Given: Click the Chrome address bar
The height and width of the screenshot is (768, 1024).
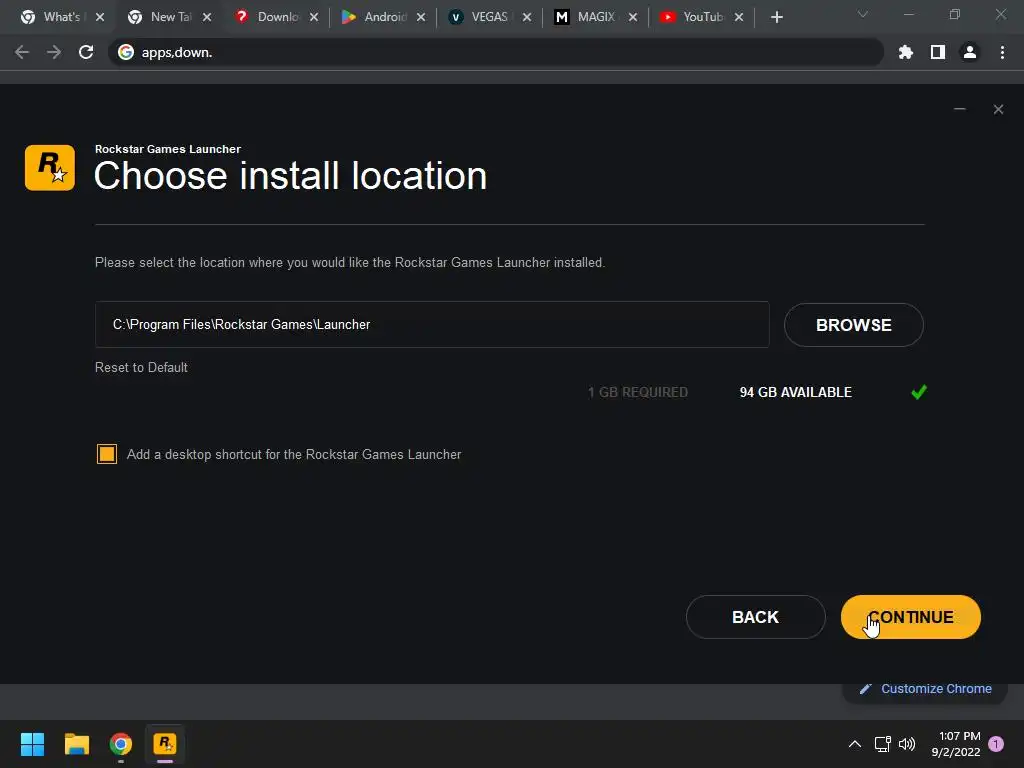Looking at the screenshot, I should [x=496, y=52].
